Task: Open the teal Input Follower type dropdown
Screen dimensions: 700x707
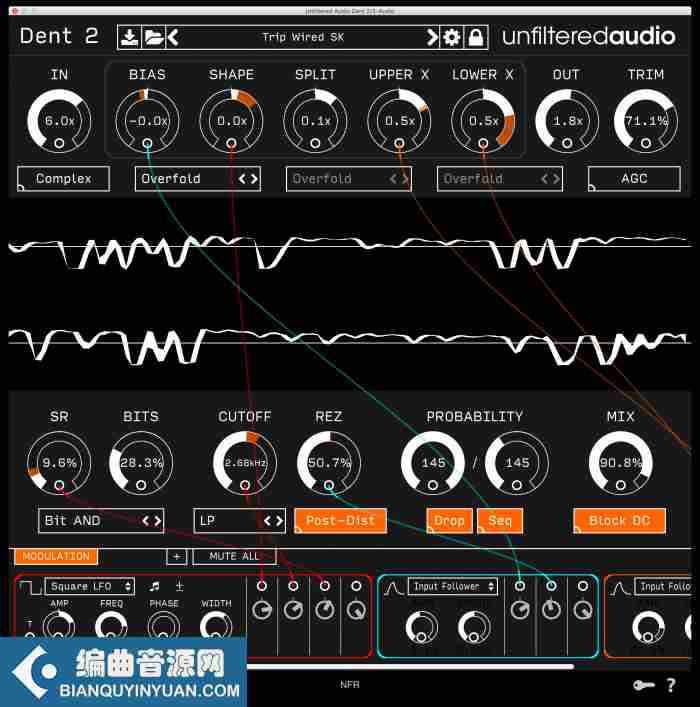Action: 453,586
